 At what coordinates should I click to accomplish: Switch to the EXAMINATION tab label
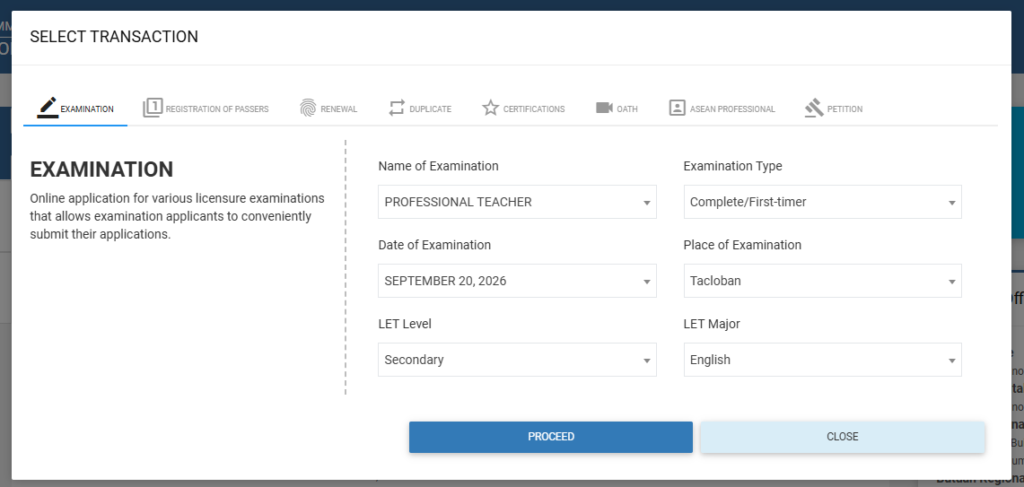tap(87, 109)
